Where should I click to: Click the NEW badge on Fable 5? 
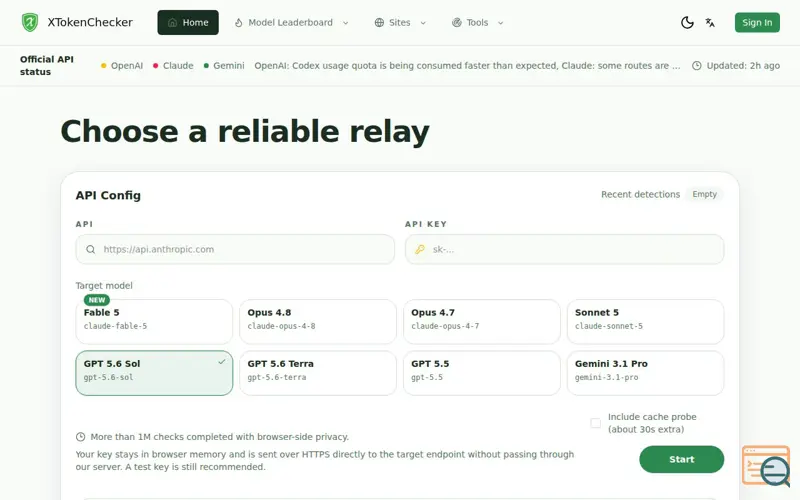tap(97, 300)
